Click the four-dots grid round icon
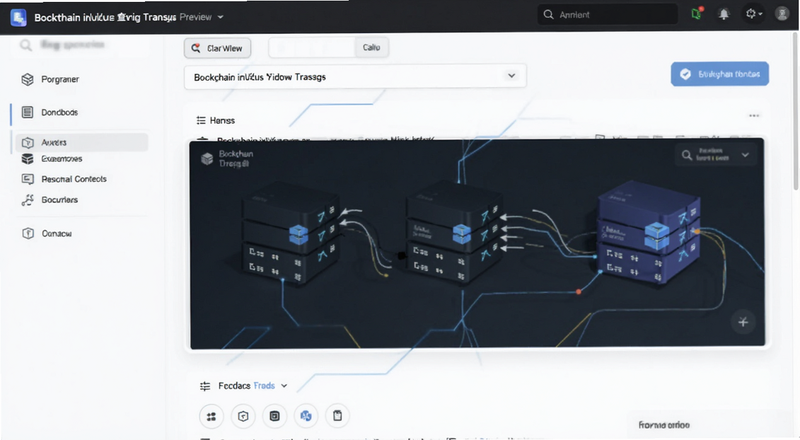This screenshot has width=800, height=440. click(x=211, y=417)
